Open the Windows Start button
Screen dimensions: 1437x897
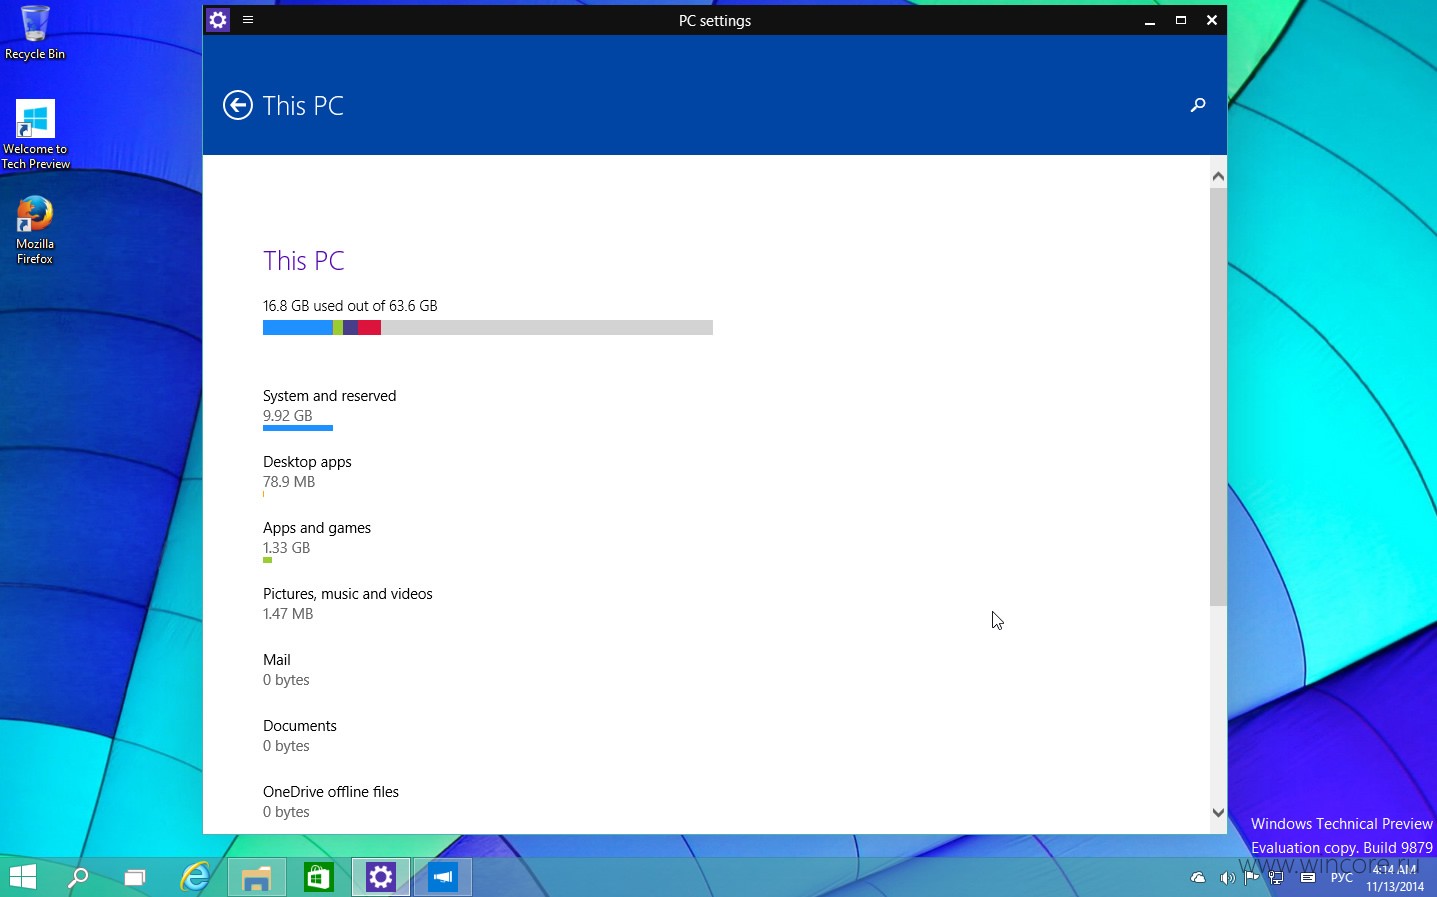(x=22, y=877)
